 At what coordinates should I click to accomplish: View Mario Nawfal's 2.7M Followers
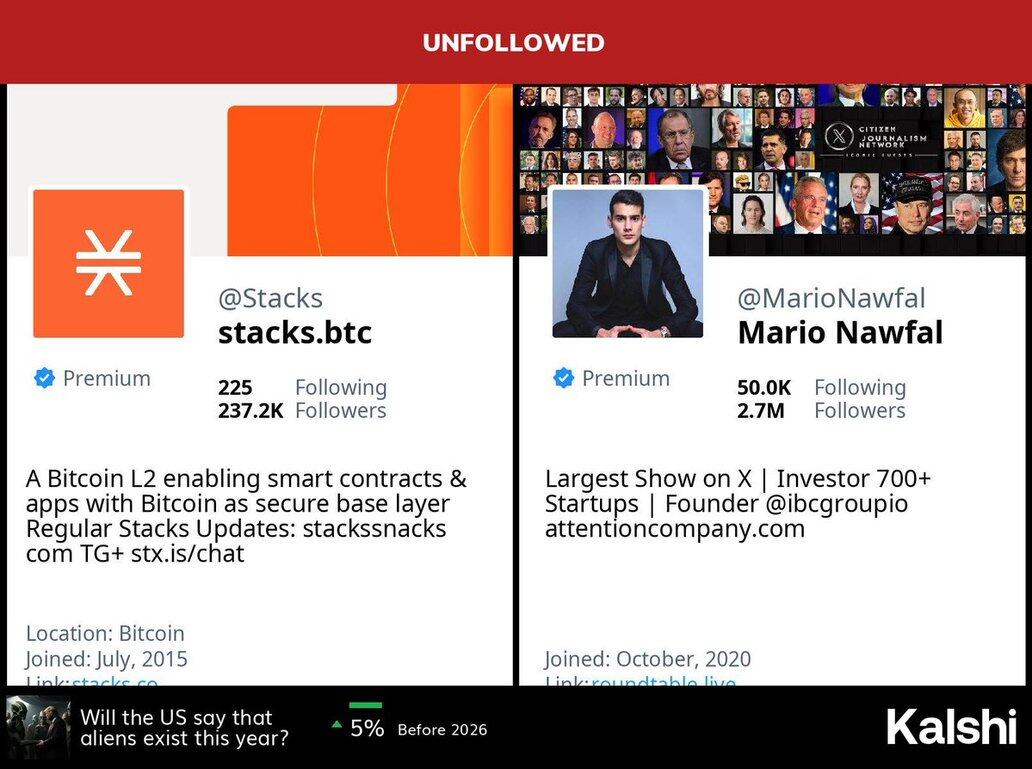(x=821, y=410)
